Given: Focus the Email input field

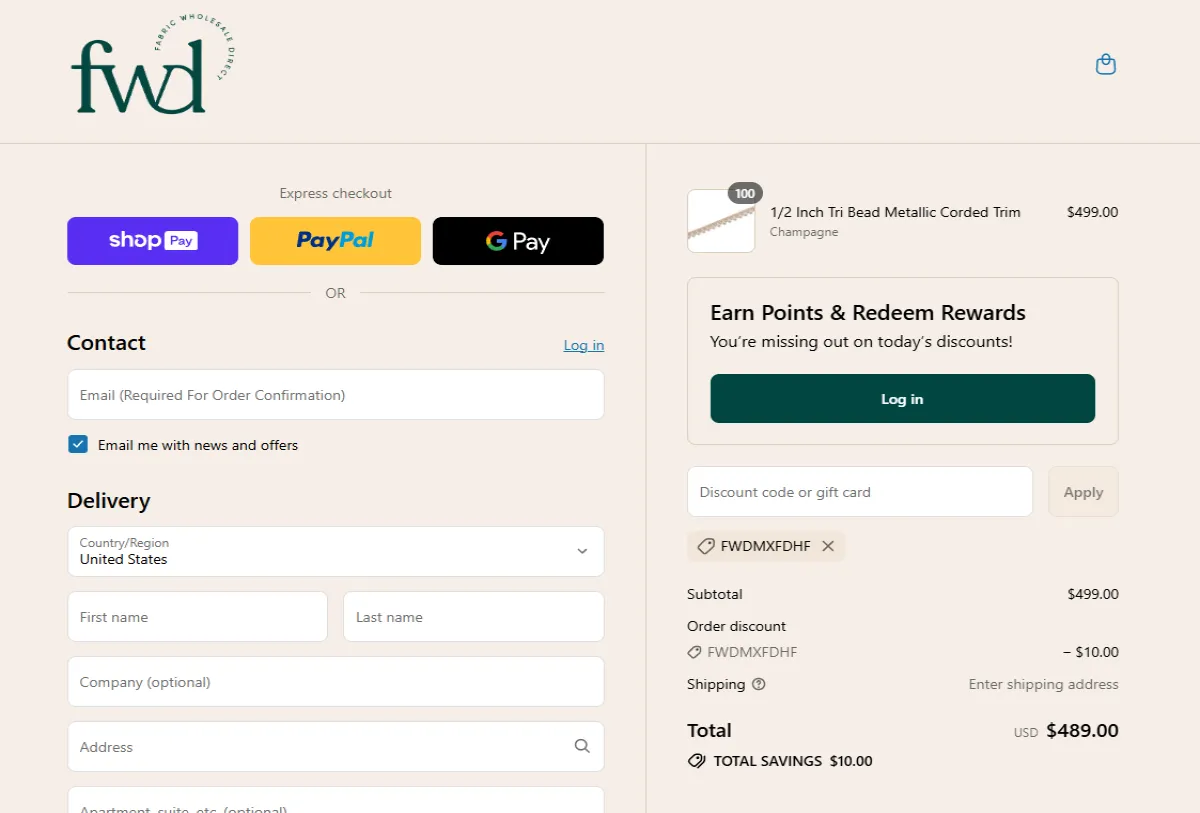Looking at the screenshot, I should (x=335, y=395).
